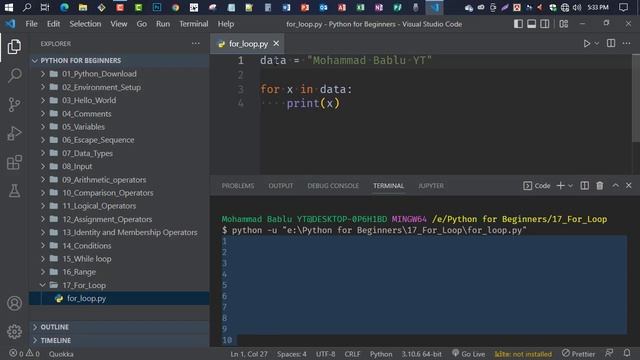This screenshot has height=360, width=640.
Task: Open Windows taskbar search
Action: 27,7
